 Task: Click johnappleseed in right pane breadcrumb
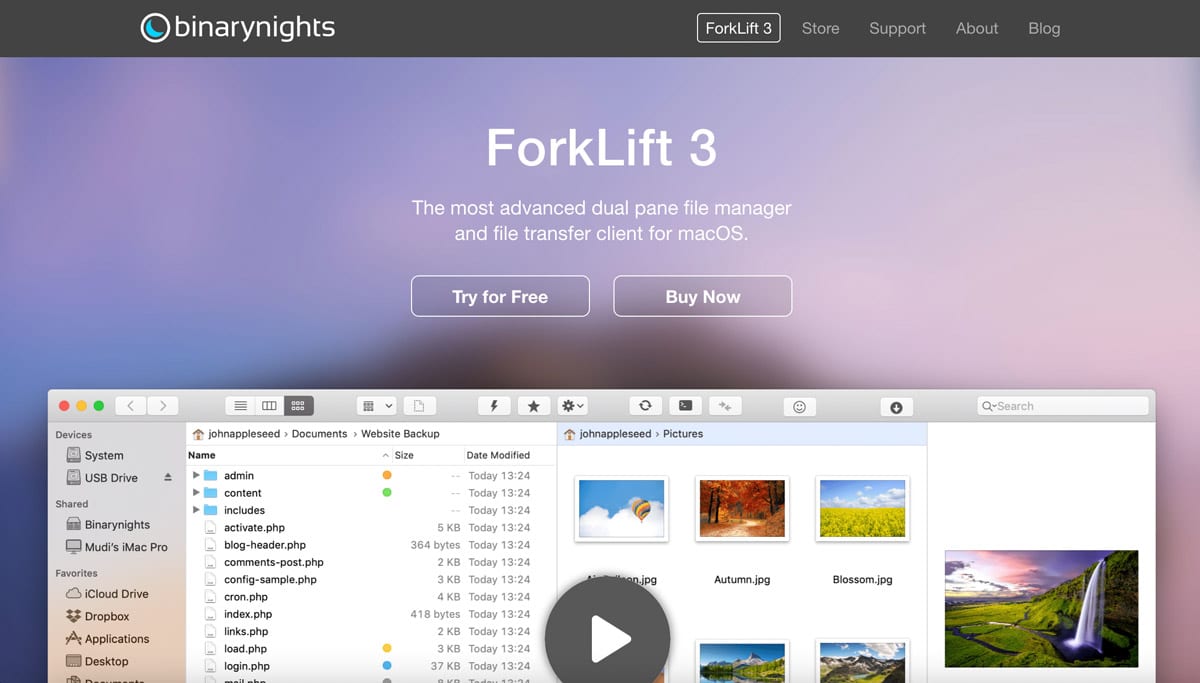pos(617,434)
